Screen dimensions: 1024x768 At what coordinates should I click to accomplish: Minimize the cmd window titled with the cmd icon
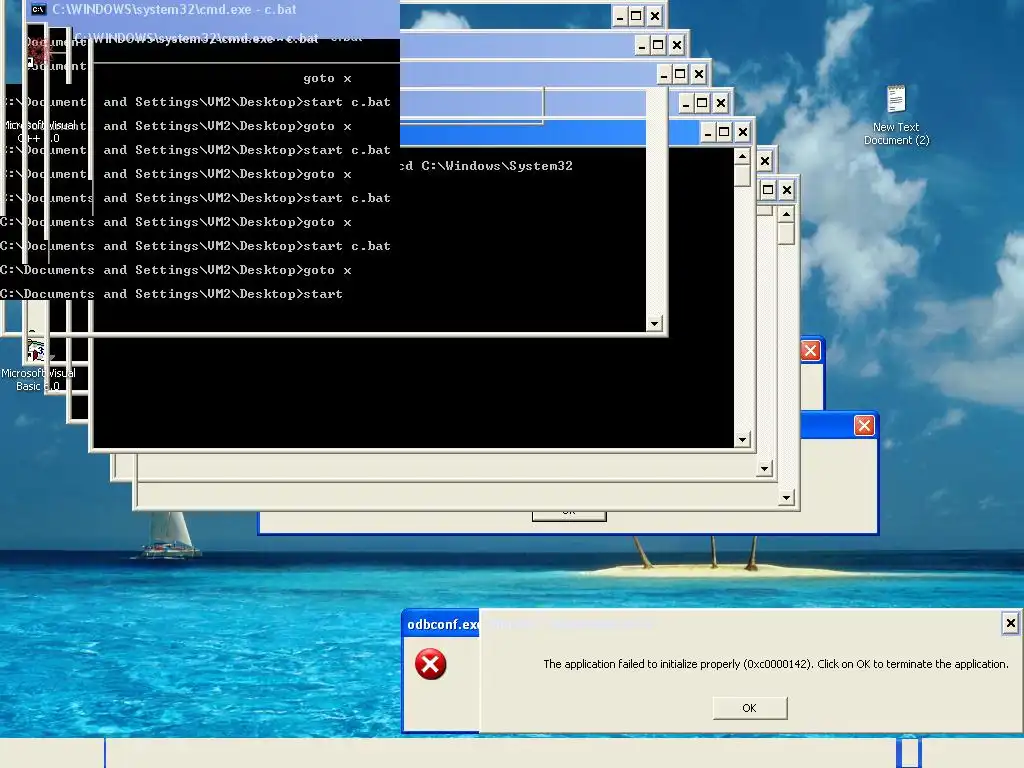pos(620,16)
